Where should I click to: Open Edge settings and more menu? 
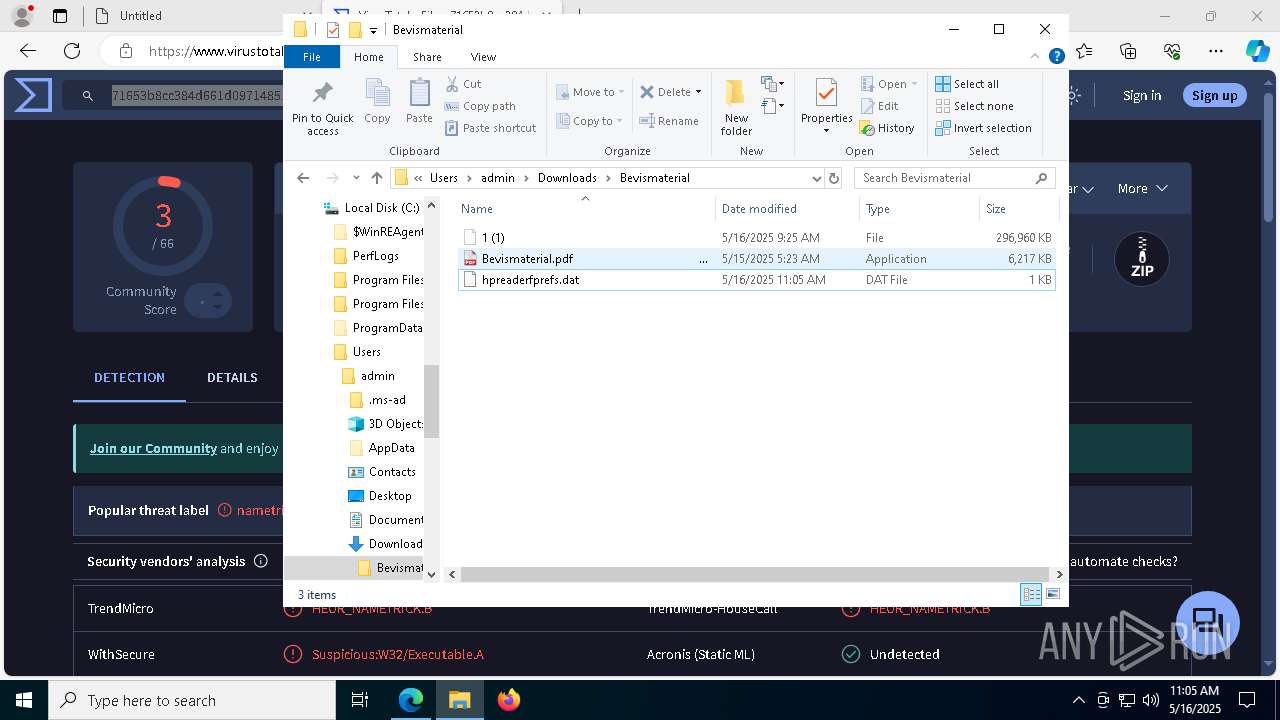1216,51
